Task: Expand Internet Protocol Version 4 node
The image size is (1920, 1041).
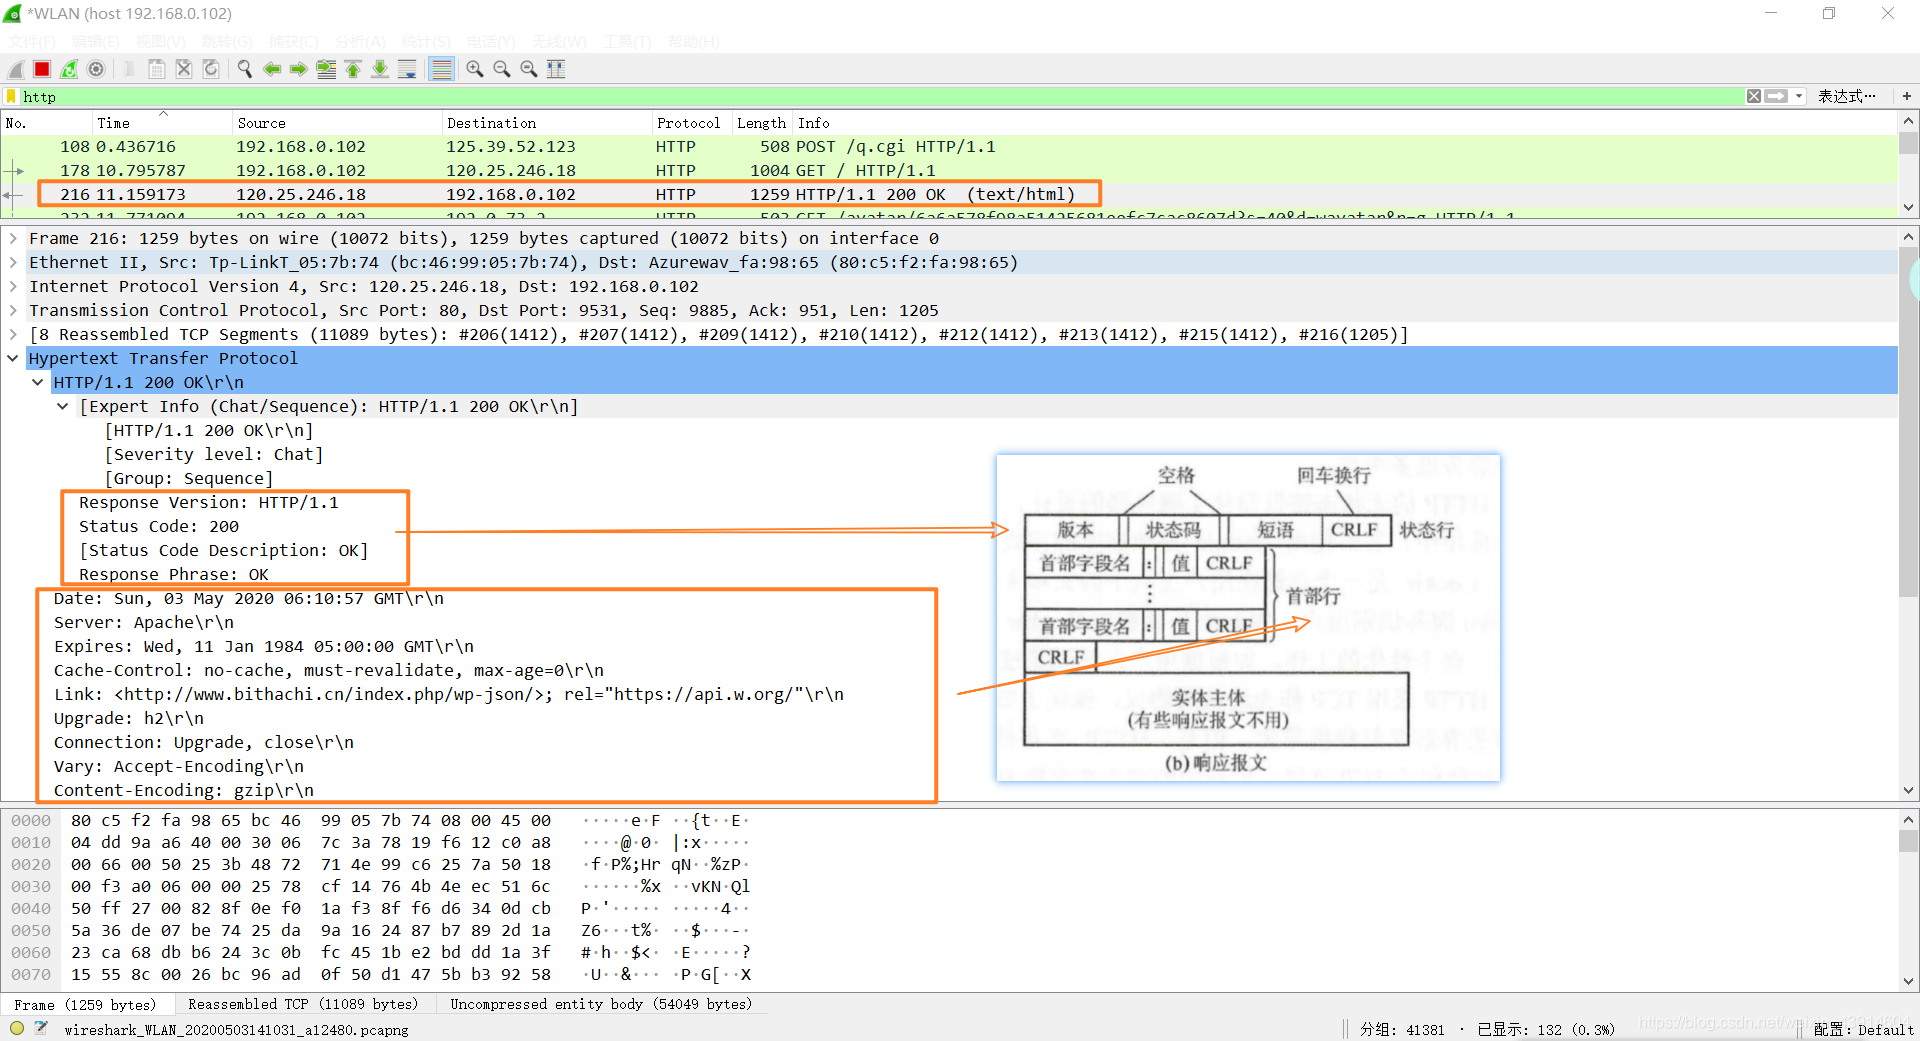Action: (12, 287)
